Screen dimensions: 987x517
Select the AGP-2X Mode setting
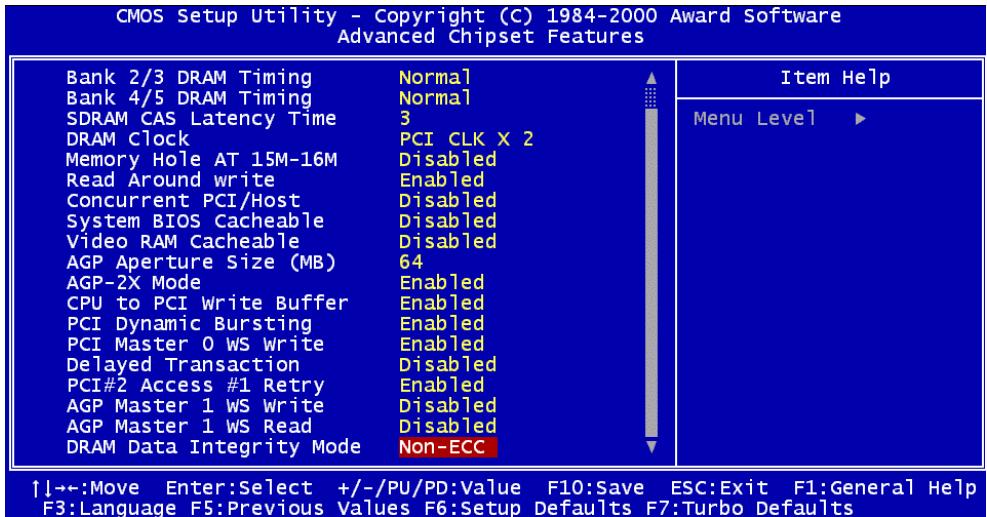pyautogui.click(x=133, y=282)
